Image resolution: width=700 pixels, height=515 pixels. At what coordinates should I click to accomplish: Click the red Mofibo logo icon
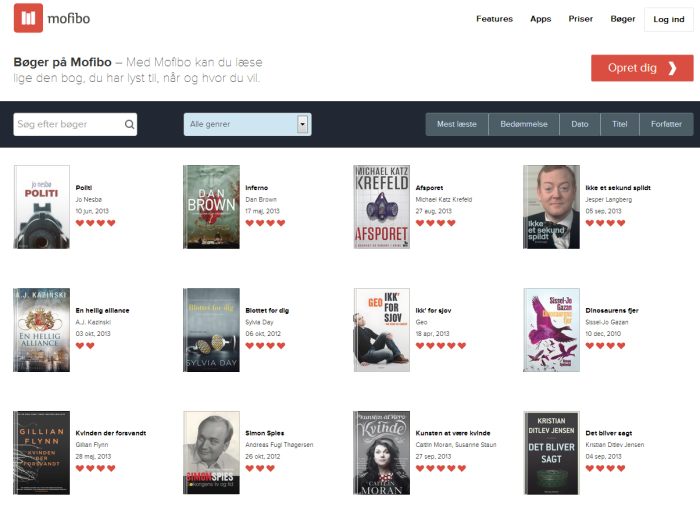click(28, 18)
